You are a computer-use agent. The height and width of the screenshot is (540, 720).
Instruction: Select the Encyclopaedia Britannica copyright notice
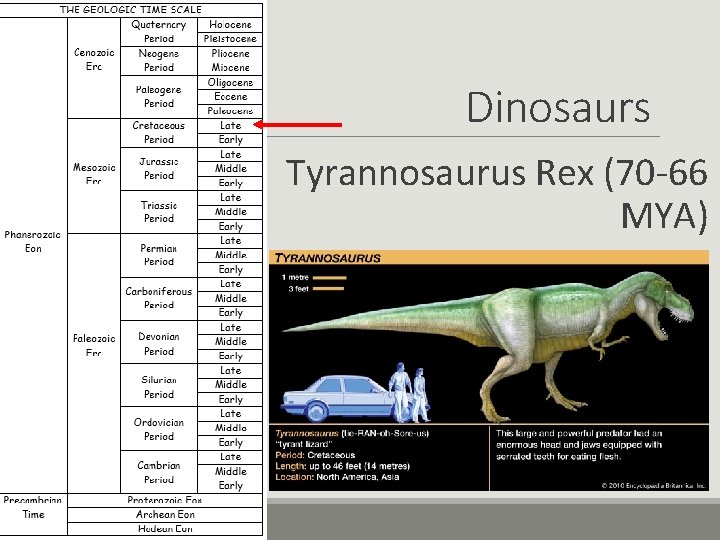click(653, 485)
